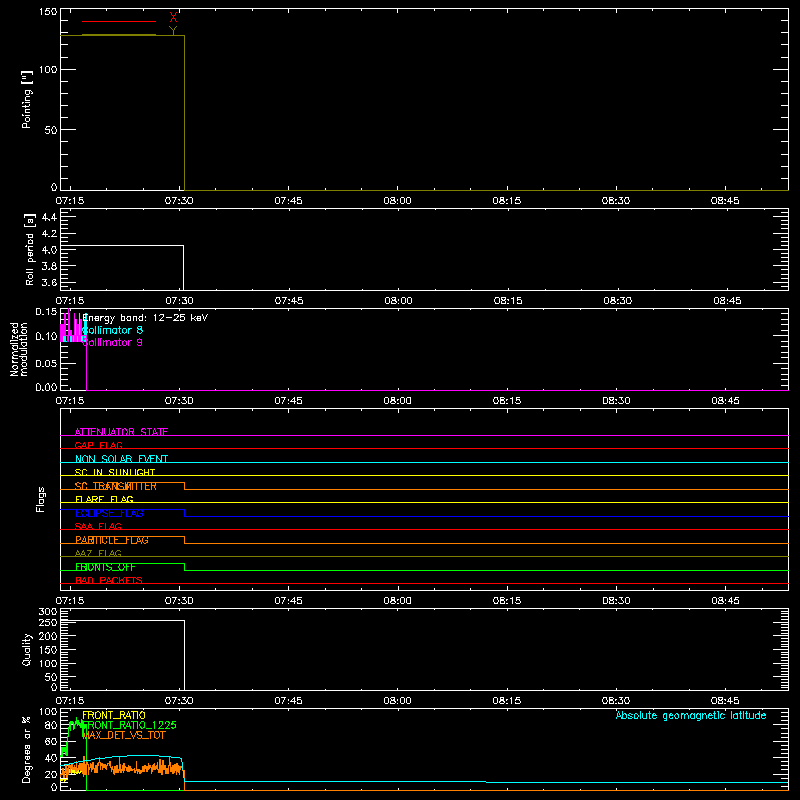Click the 300 value on Quality axis
800x800 pixels.
[48, 612]
